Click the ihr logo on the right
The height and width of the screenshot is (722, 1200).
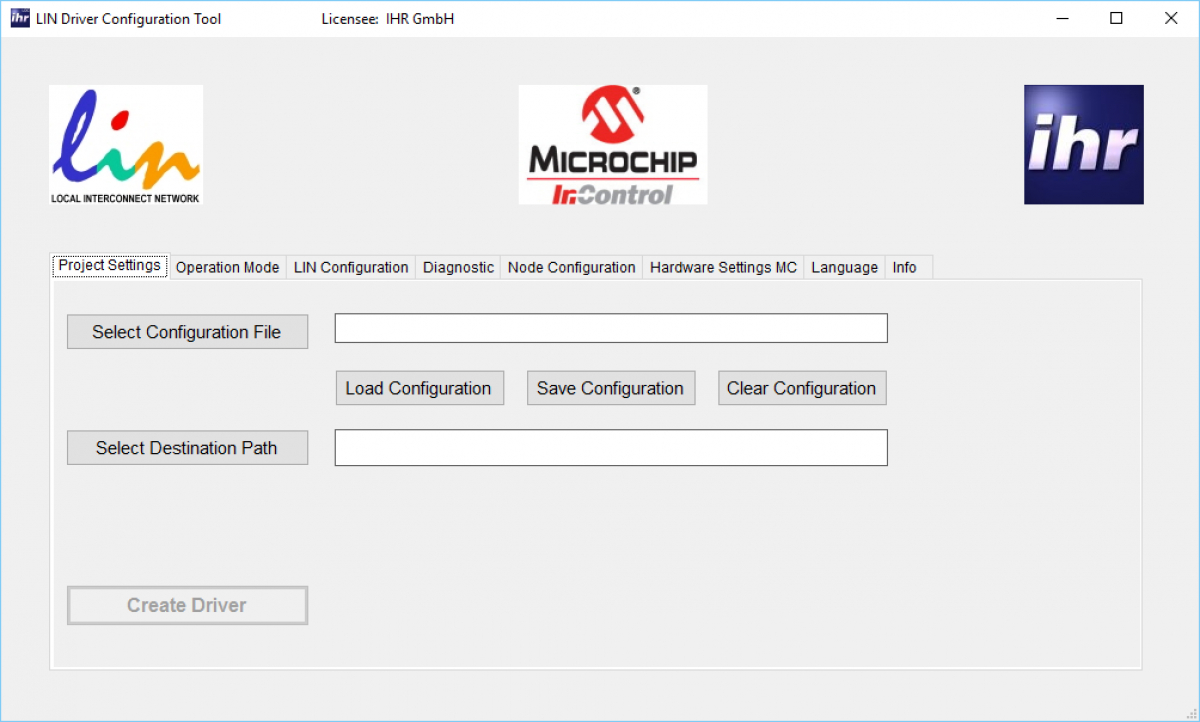1083,143
